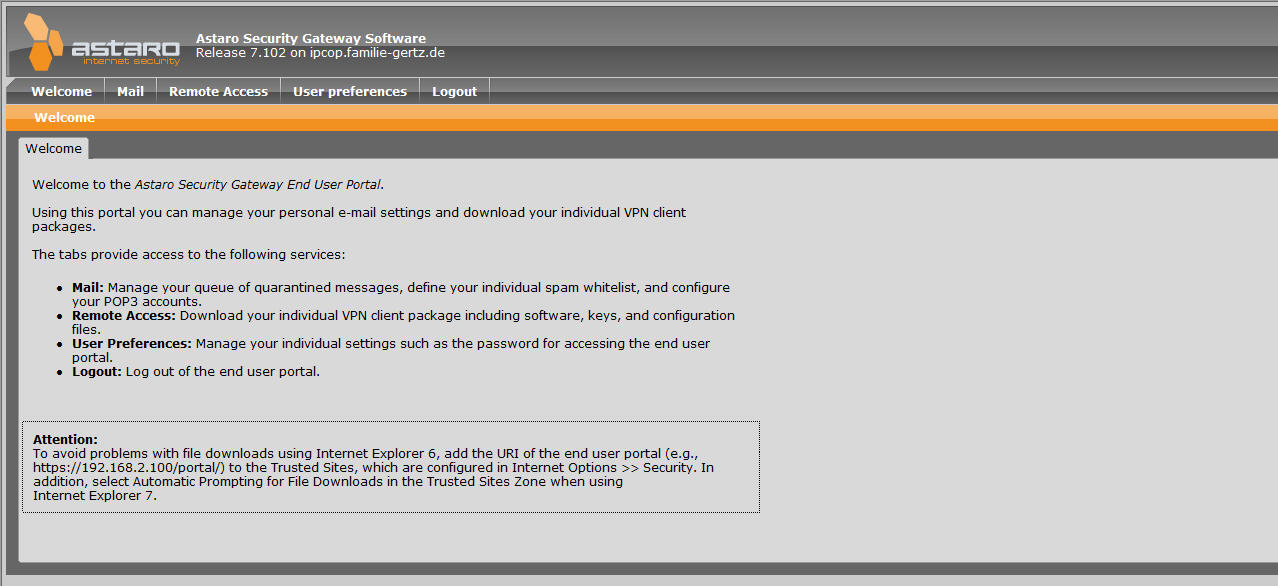1278x586 pixels.
Task: Select the Welcome tab under the orange bar
Action: tap(53, 148)
